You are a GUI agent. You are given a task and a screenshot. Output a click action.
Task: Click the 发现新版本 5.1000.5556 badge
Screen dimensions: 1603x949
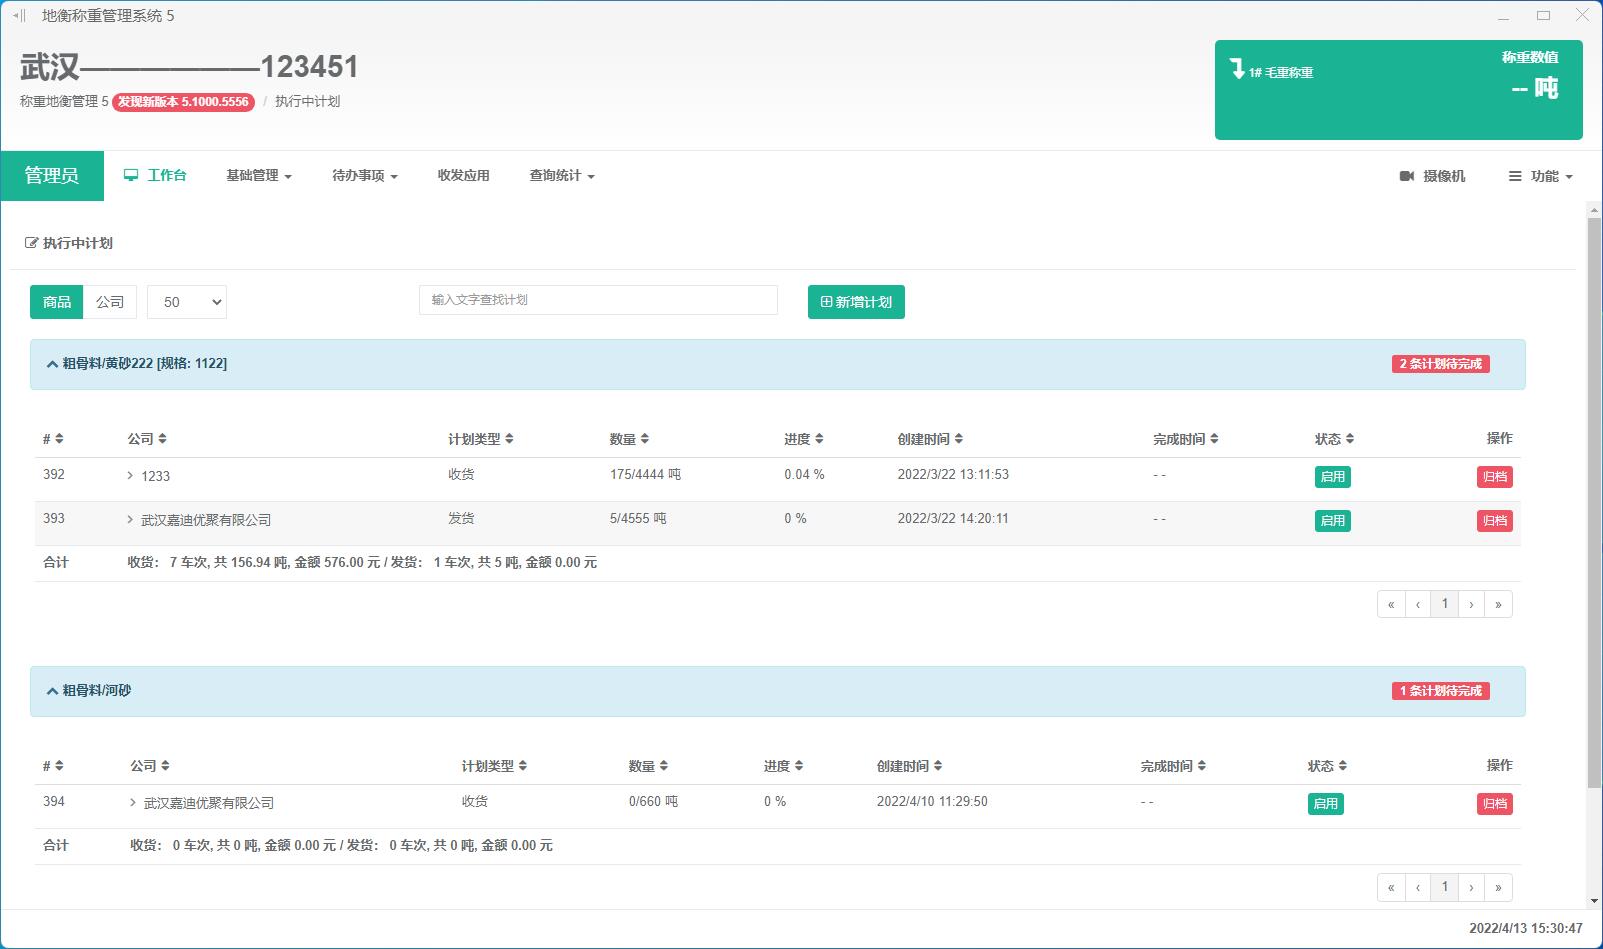click(183, 102)
